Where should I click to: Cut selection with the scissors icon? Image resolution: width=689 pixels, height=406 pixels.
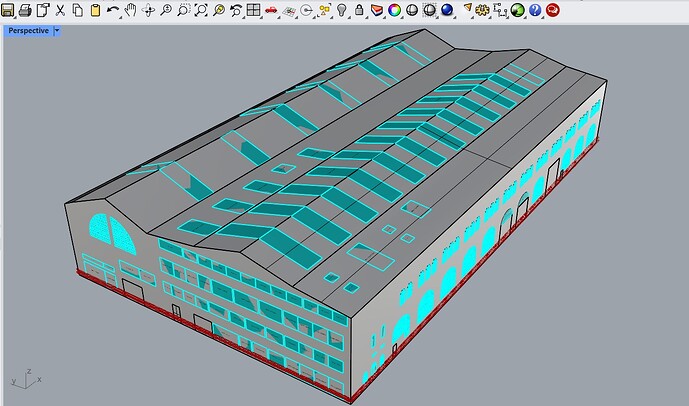(x=60, y=10)
